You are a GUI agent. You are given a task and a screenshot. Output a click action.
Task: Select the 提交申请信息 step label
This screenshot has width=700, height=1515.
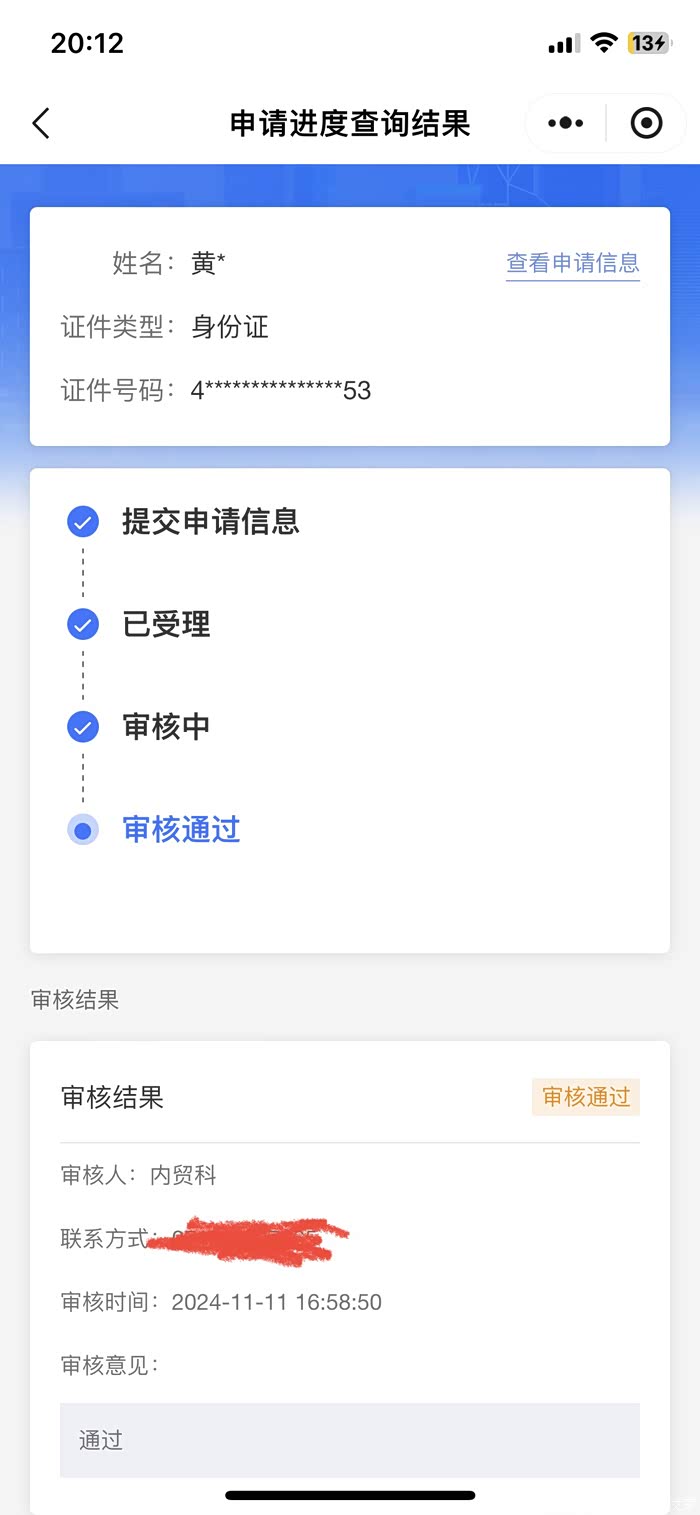point(211,521)
